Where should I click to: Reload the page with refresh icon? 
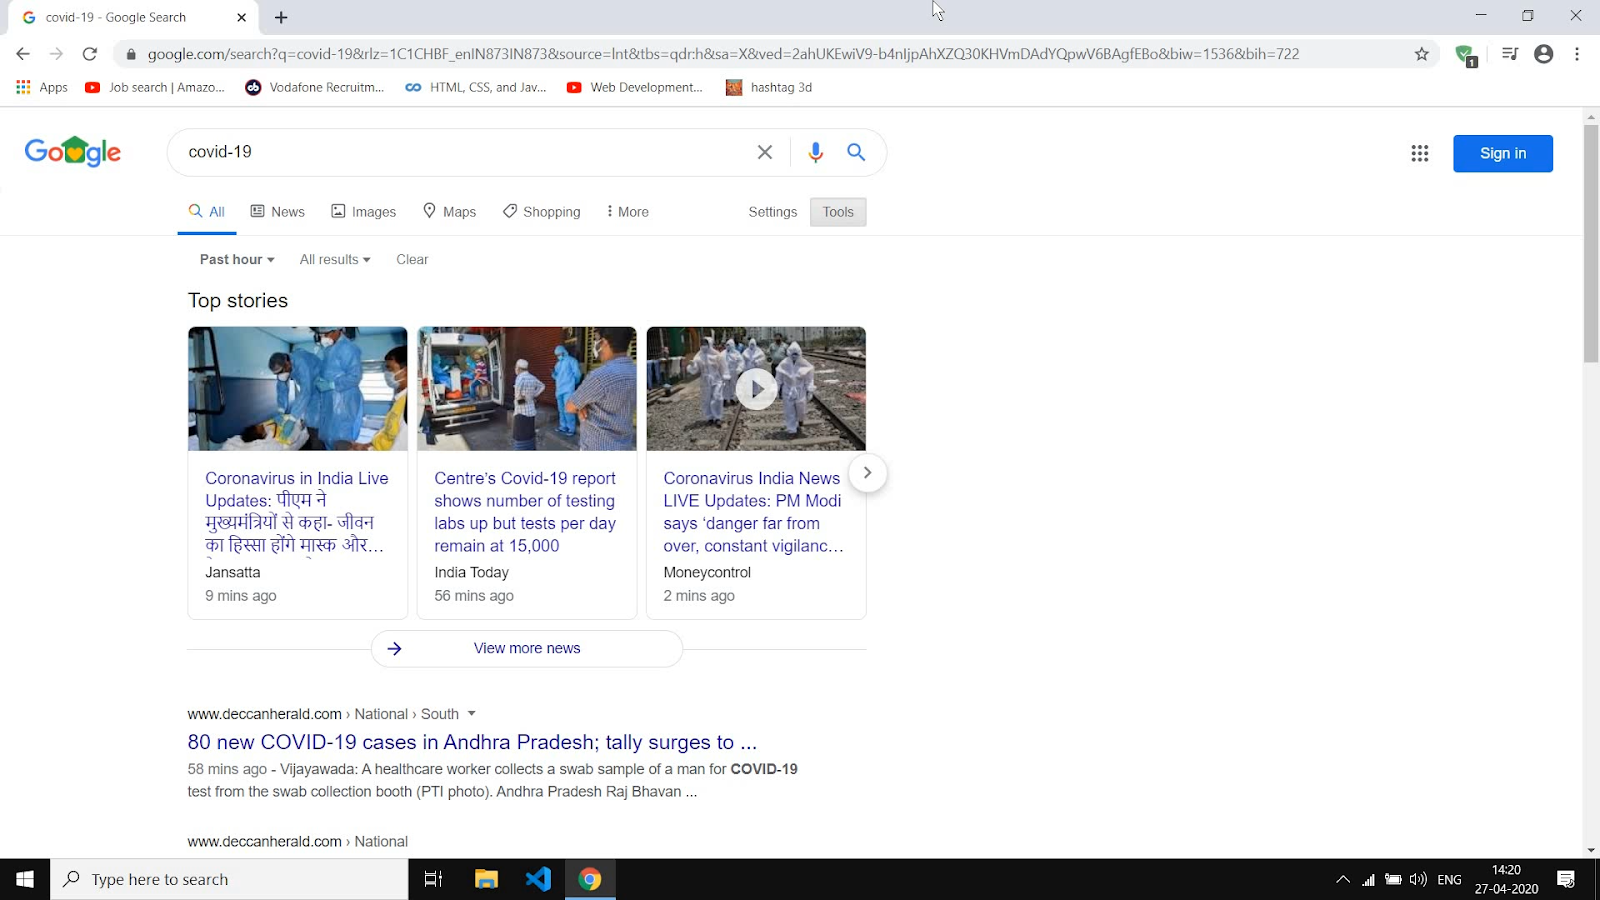pos(90,54)
